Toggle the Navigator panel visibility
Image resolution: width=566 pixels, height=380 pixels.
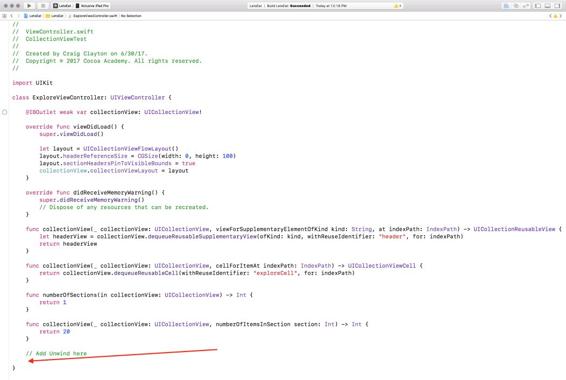[x=538, y=6]
